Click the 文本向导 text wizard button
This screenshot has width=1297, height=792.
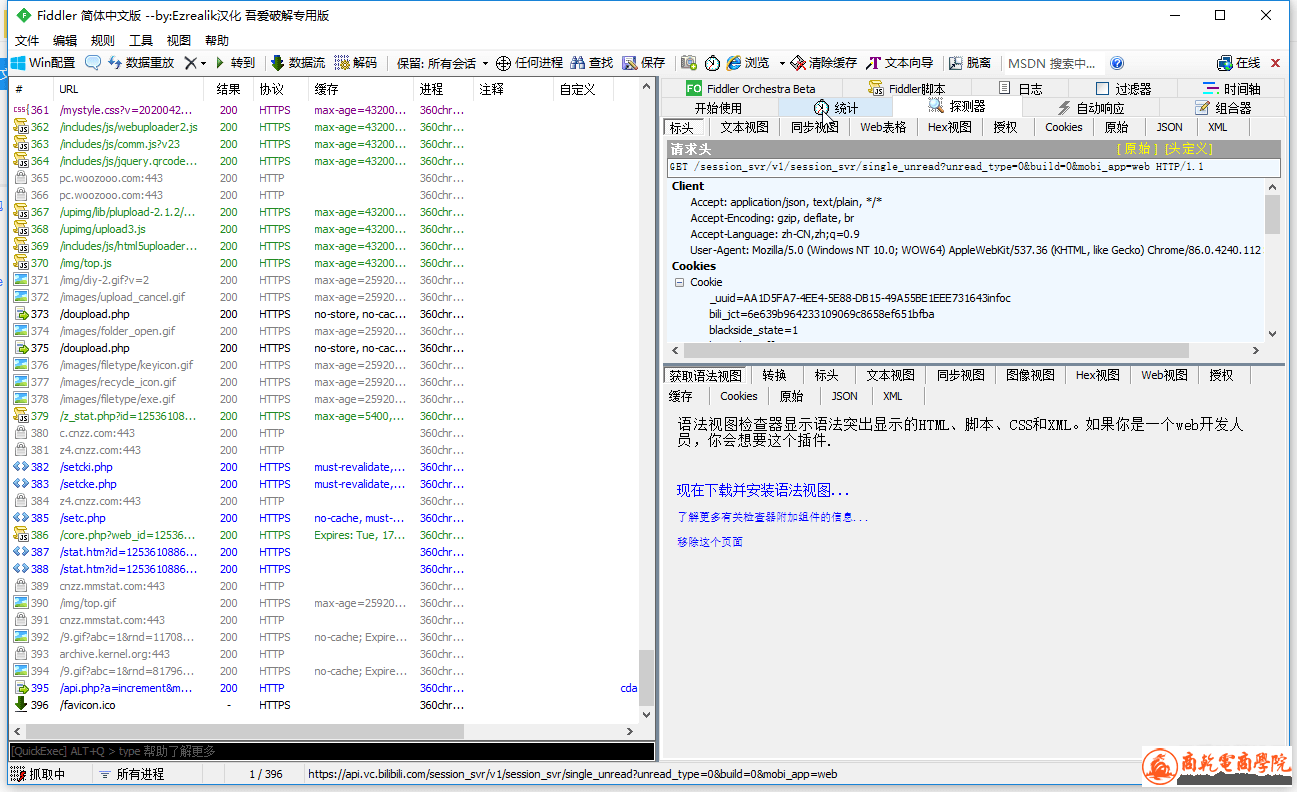point(899,63)
